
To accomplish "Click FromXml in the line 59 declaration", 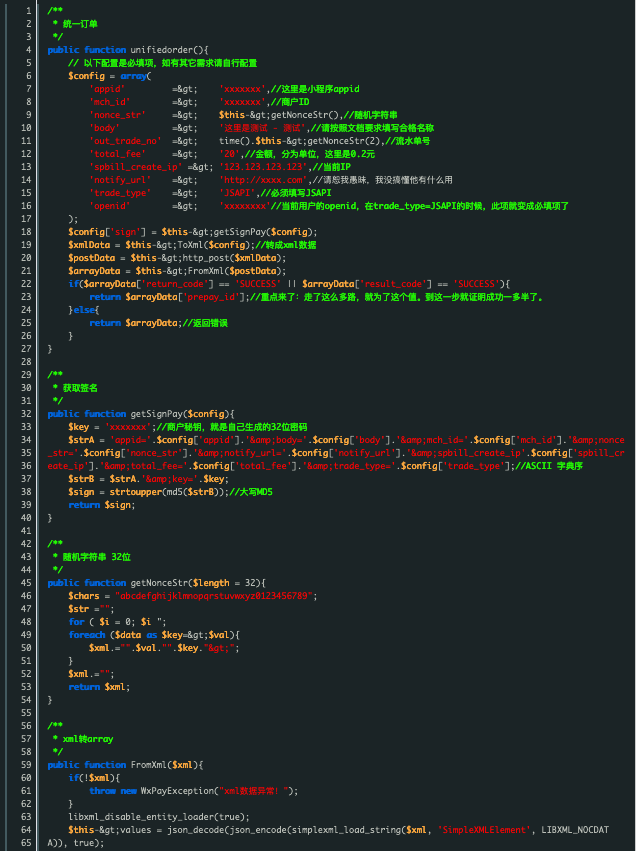I will coord(149,765).
